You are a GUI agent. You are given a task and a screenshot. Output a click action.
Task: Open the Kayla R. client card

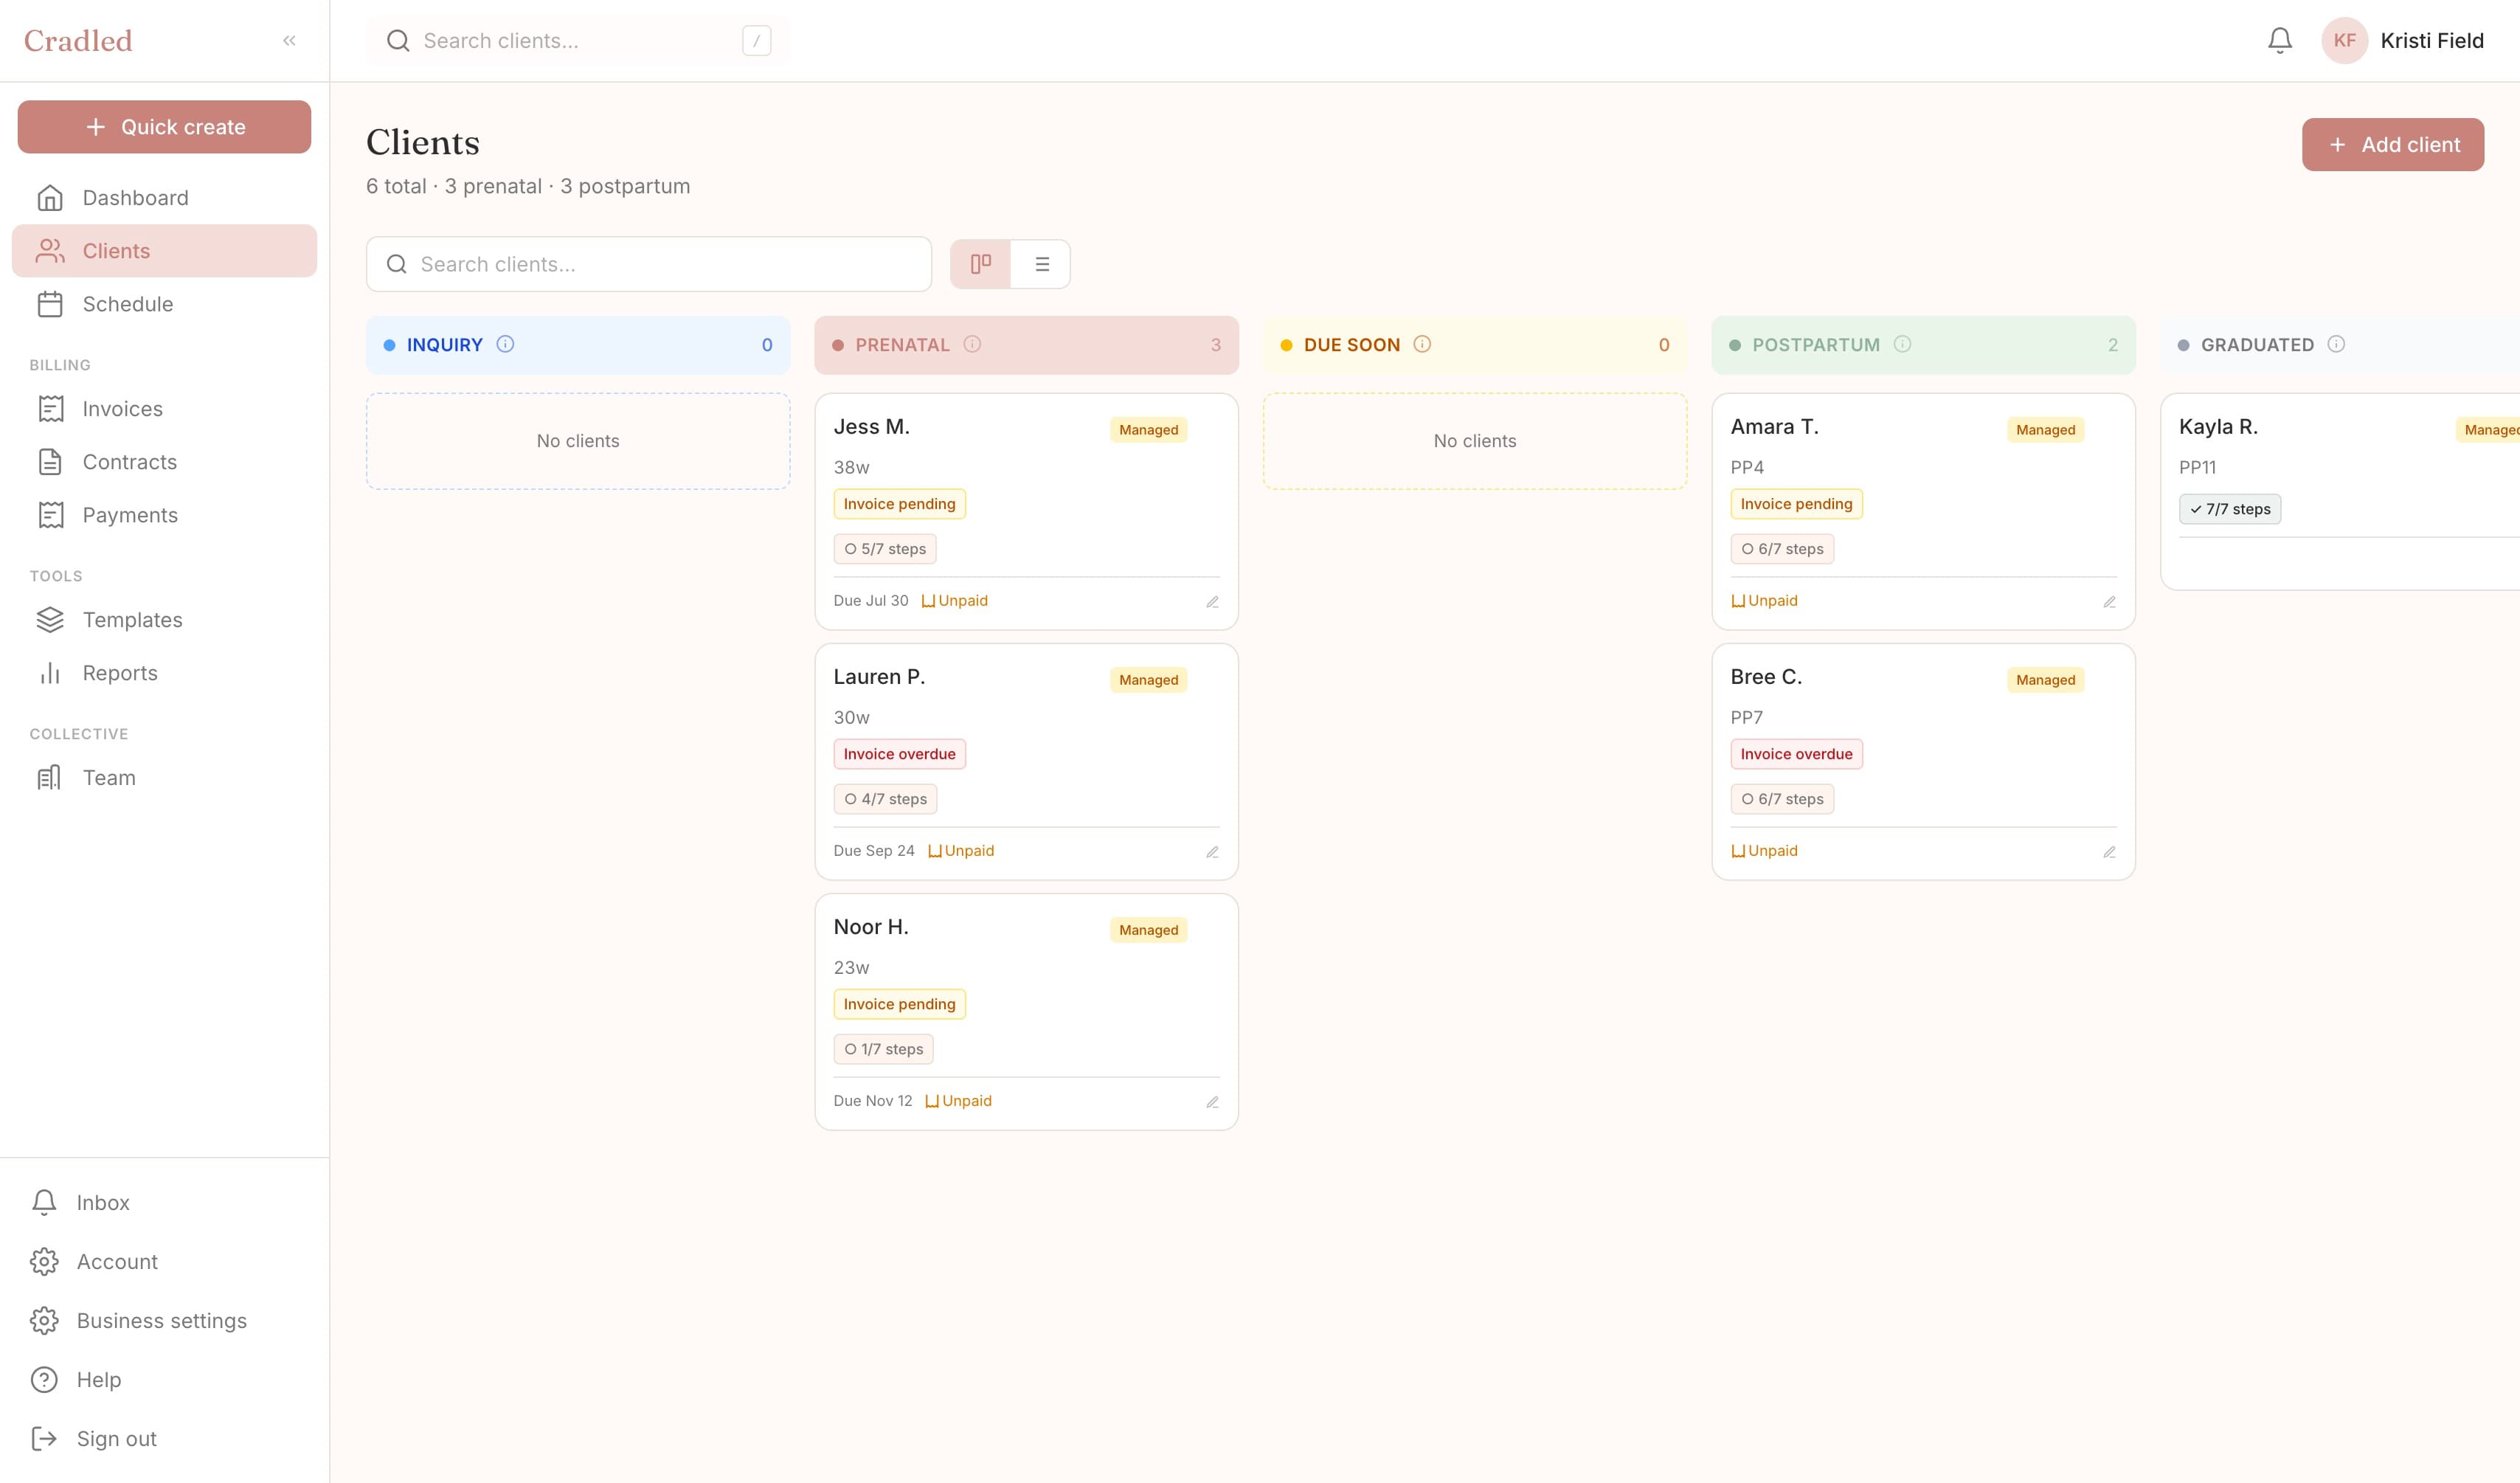point(2340,491)
